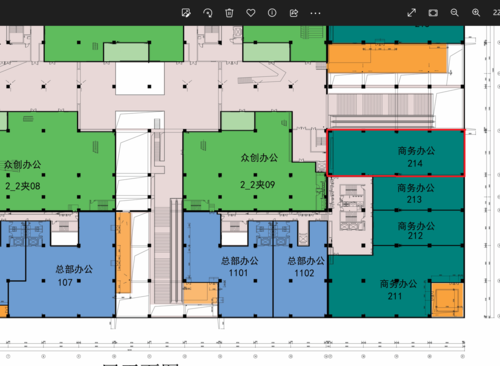500x366 pixels.
Task: Click the 众创办公 2_2夹09 label
Action: (x=259, y=171)
